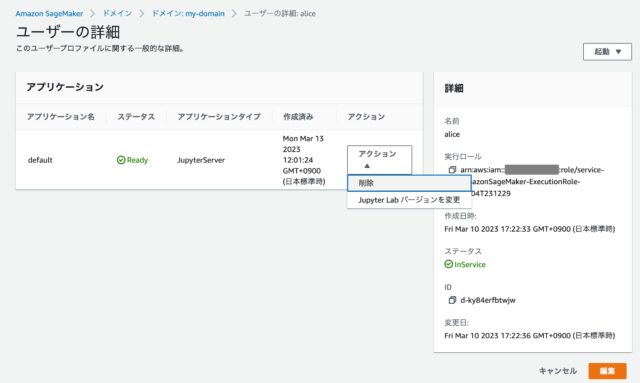Copy the domain ID d-ky84erfbtwjw icon

click(452, 300)
